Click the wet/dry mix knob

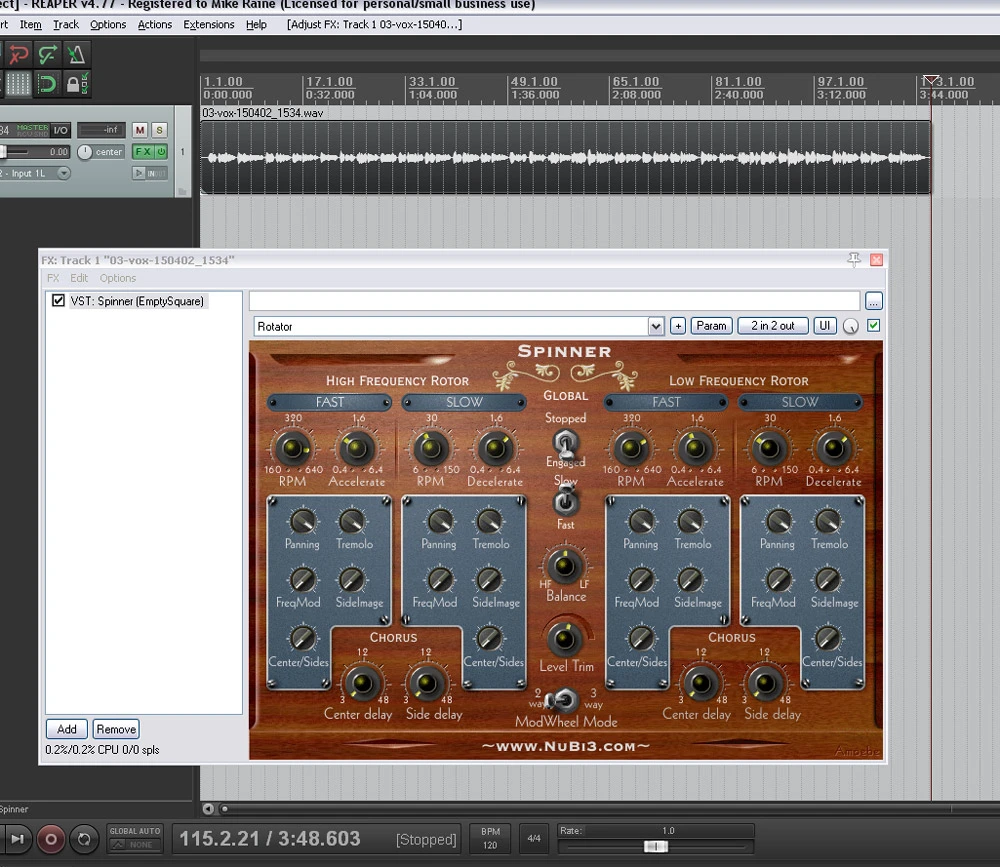pyautogui.click(x=851, y=327)
